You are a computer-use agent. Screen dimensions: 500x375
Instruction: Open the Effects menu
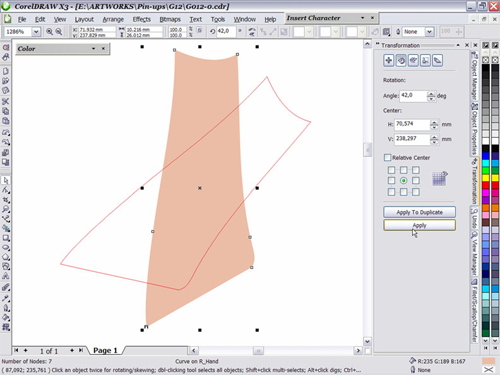click(142, 19)
